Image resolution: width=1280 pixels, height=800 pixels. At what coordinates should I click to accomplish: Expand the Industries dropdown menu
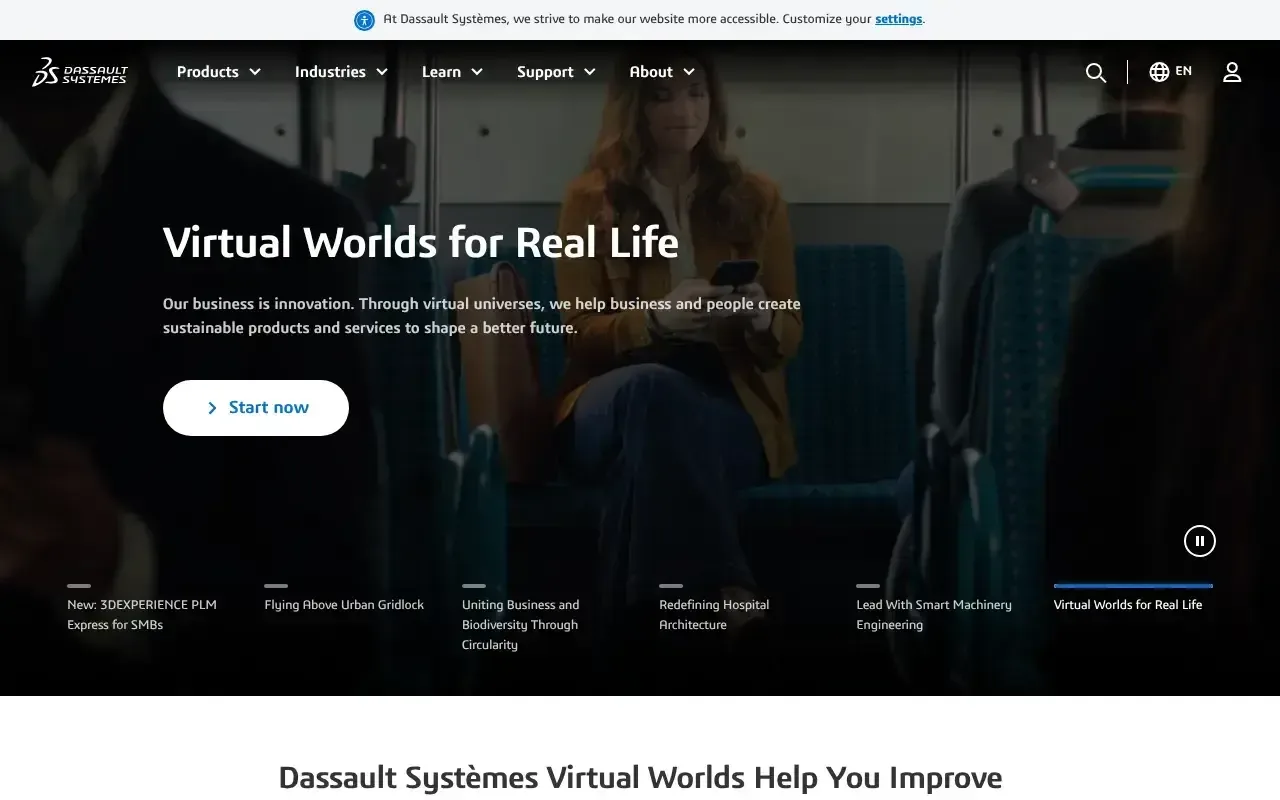coord(341,71)
